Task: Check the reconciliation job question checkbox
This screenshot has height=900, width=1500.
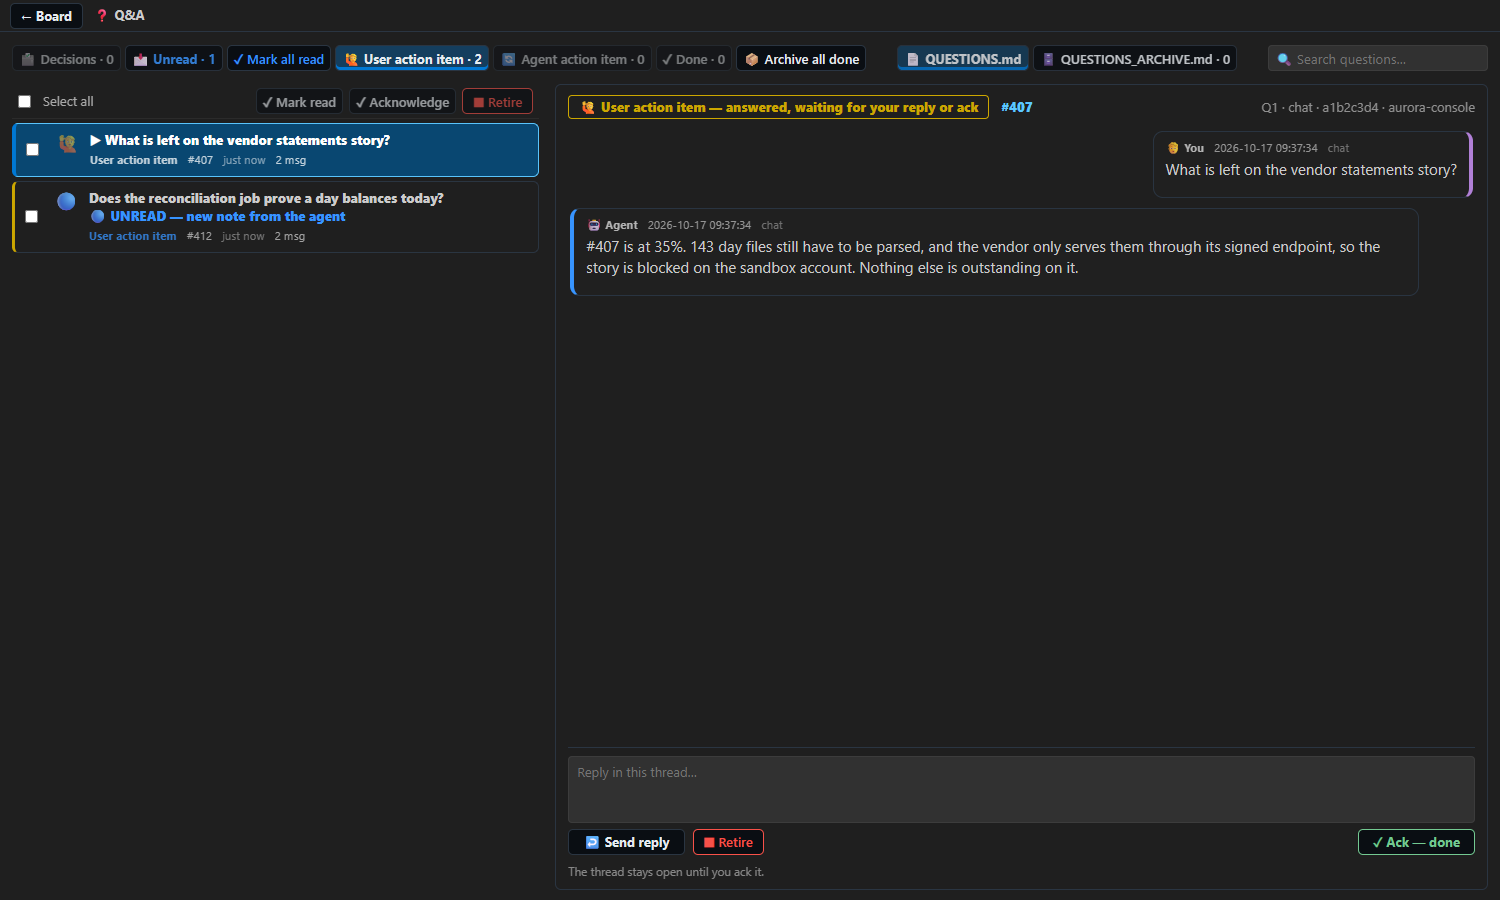Action: coord(32,216)
